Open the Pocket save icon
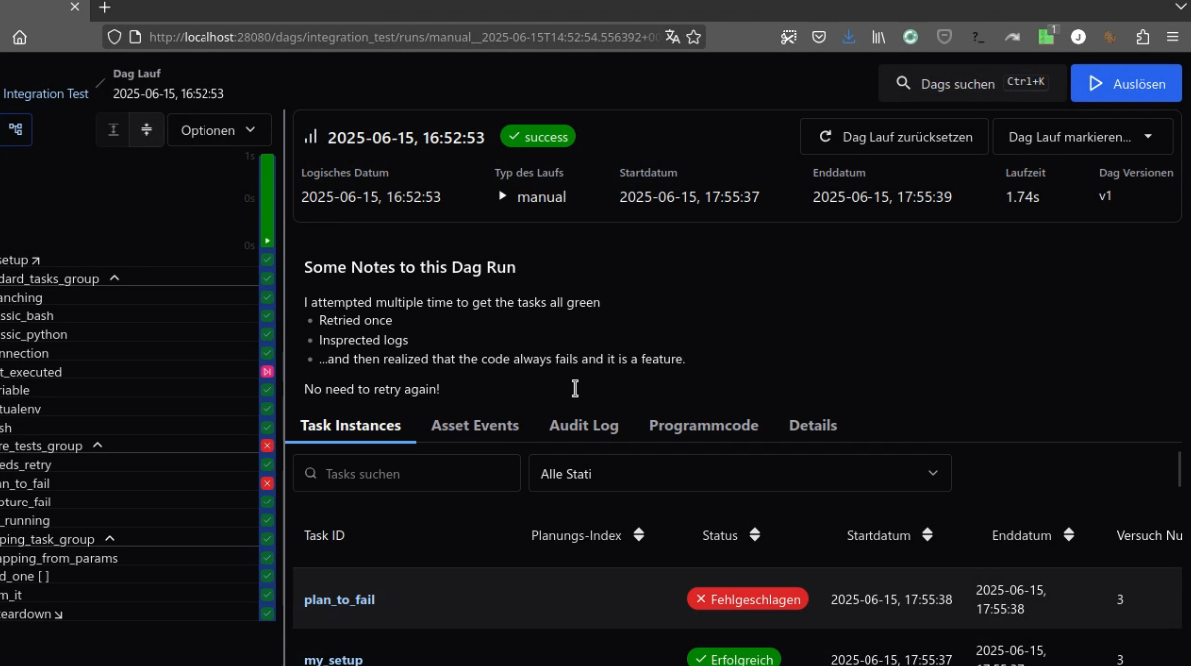Viewport: 1191px width, 666px height. (x=819, y=37)
